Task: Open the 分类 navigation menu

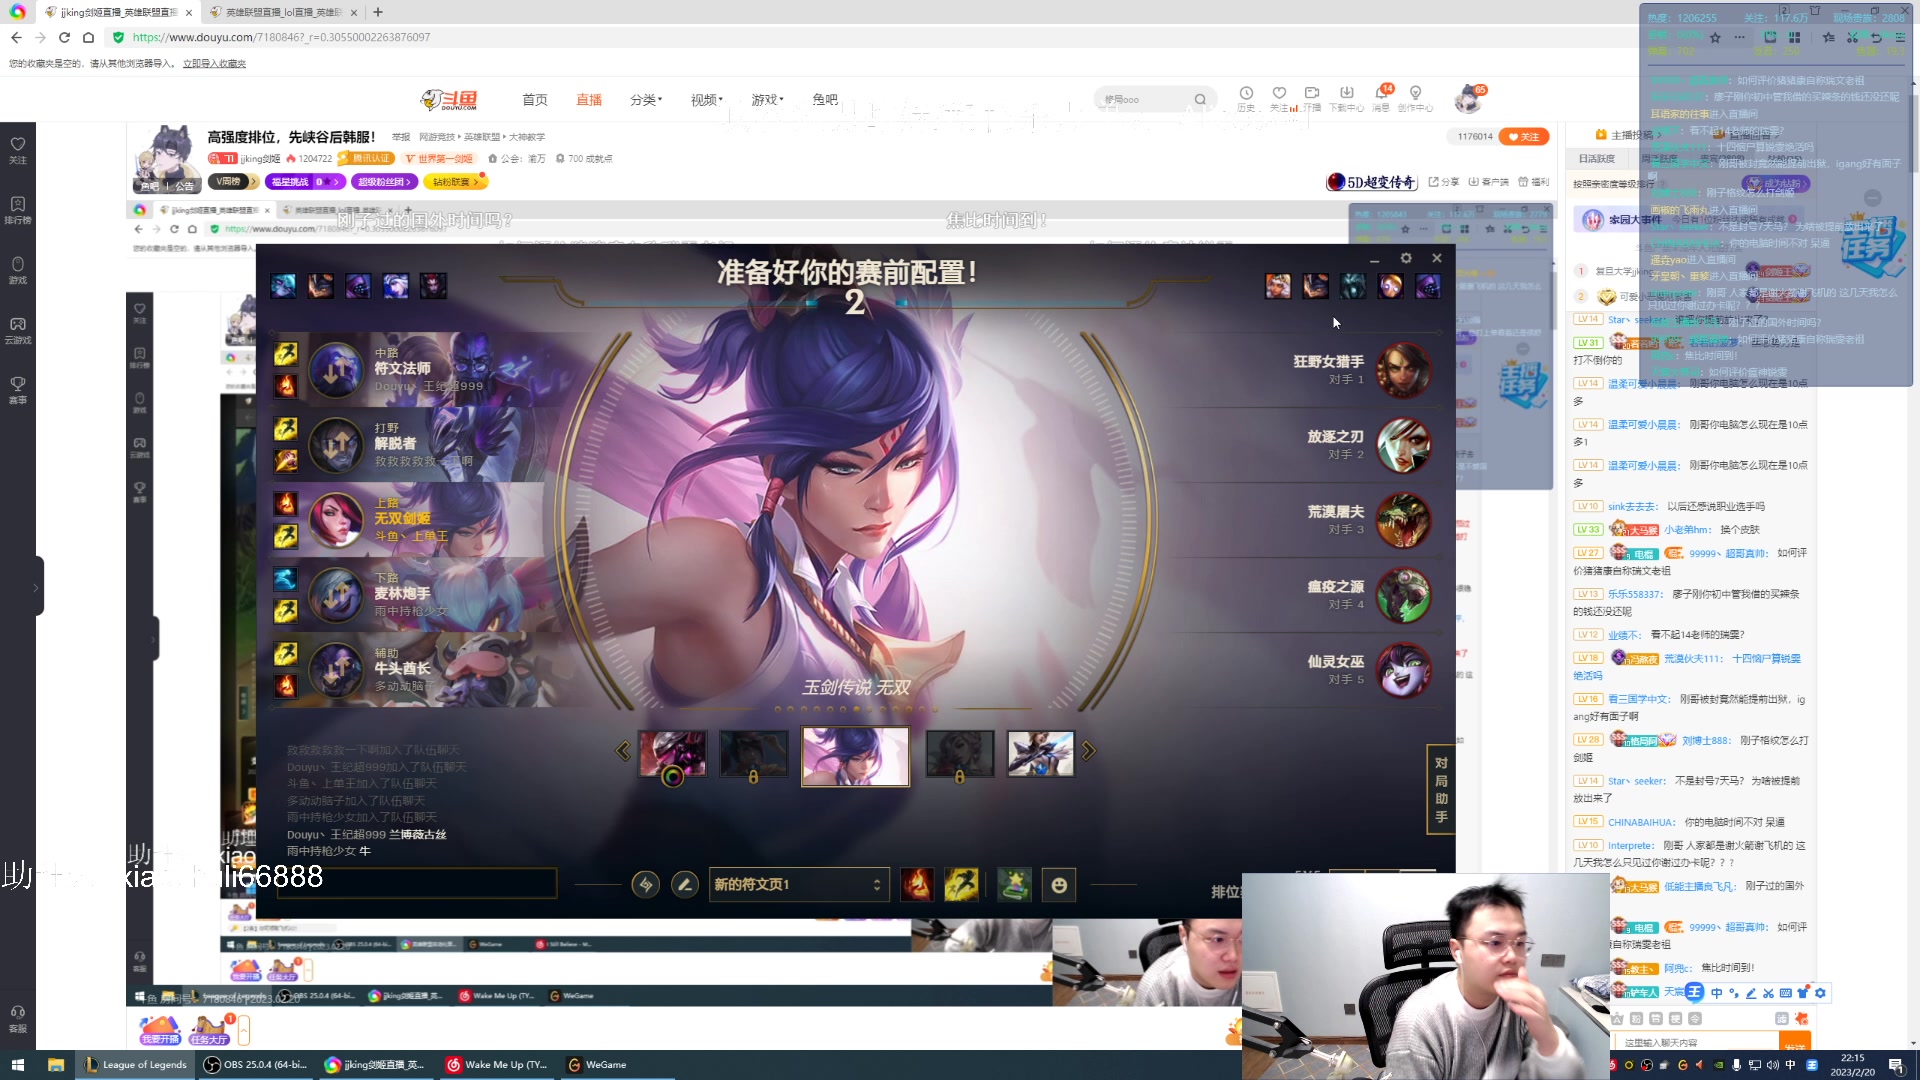Action: point(645,100)
